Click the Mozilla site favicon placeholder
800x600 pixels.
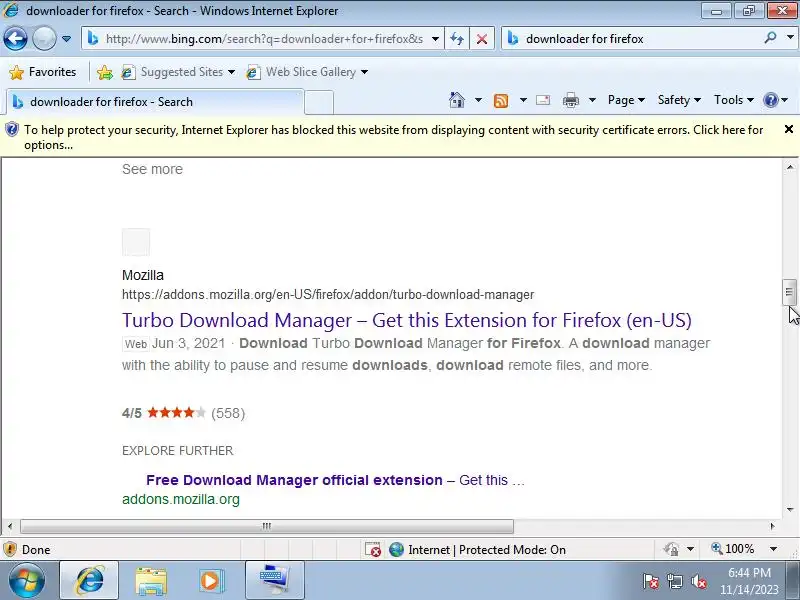[136, 242]
